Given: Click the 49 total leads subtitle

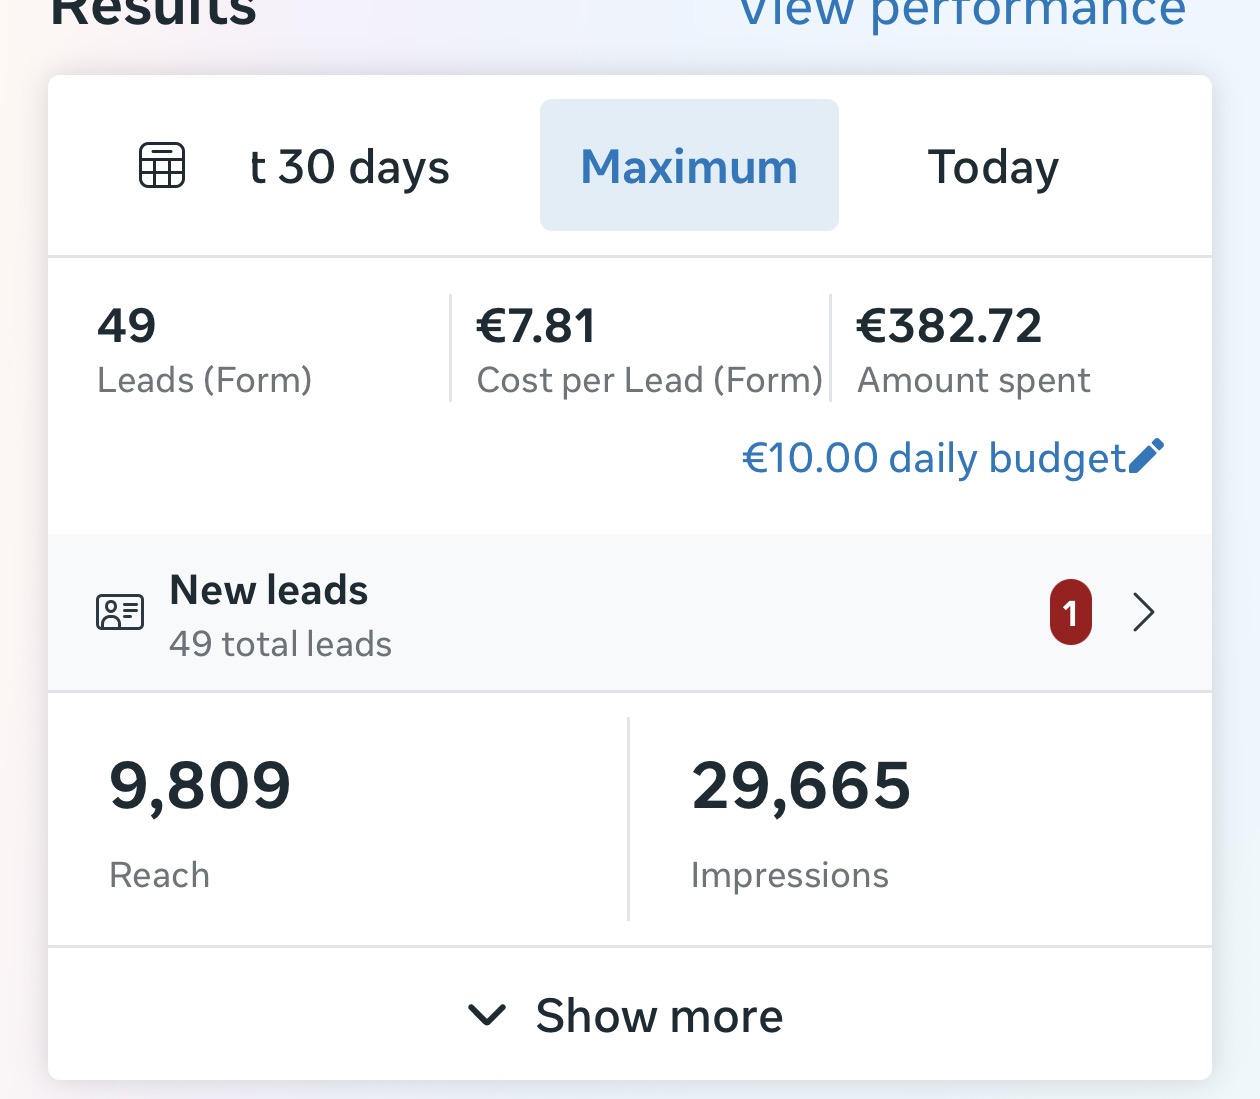Looking at the screenshot, I should tap(280, 644).
